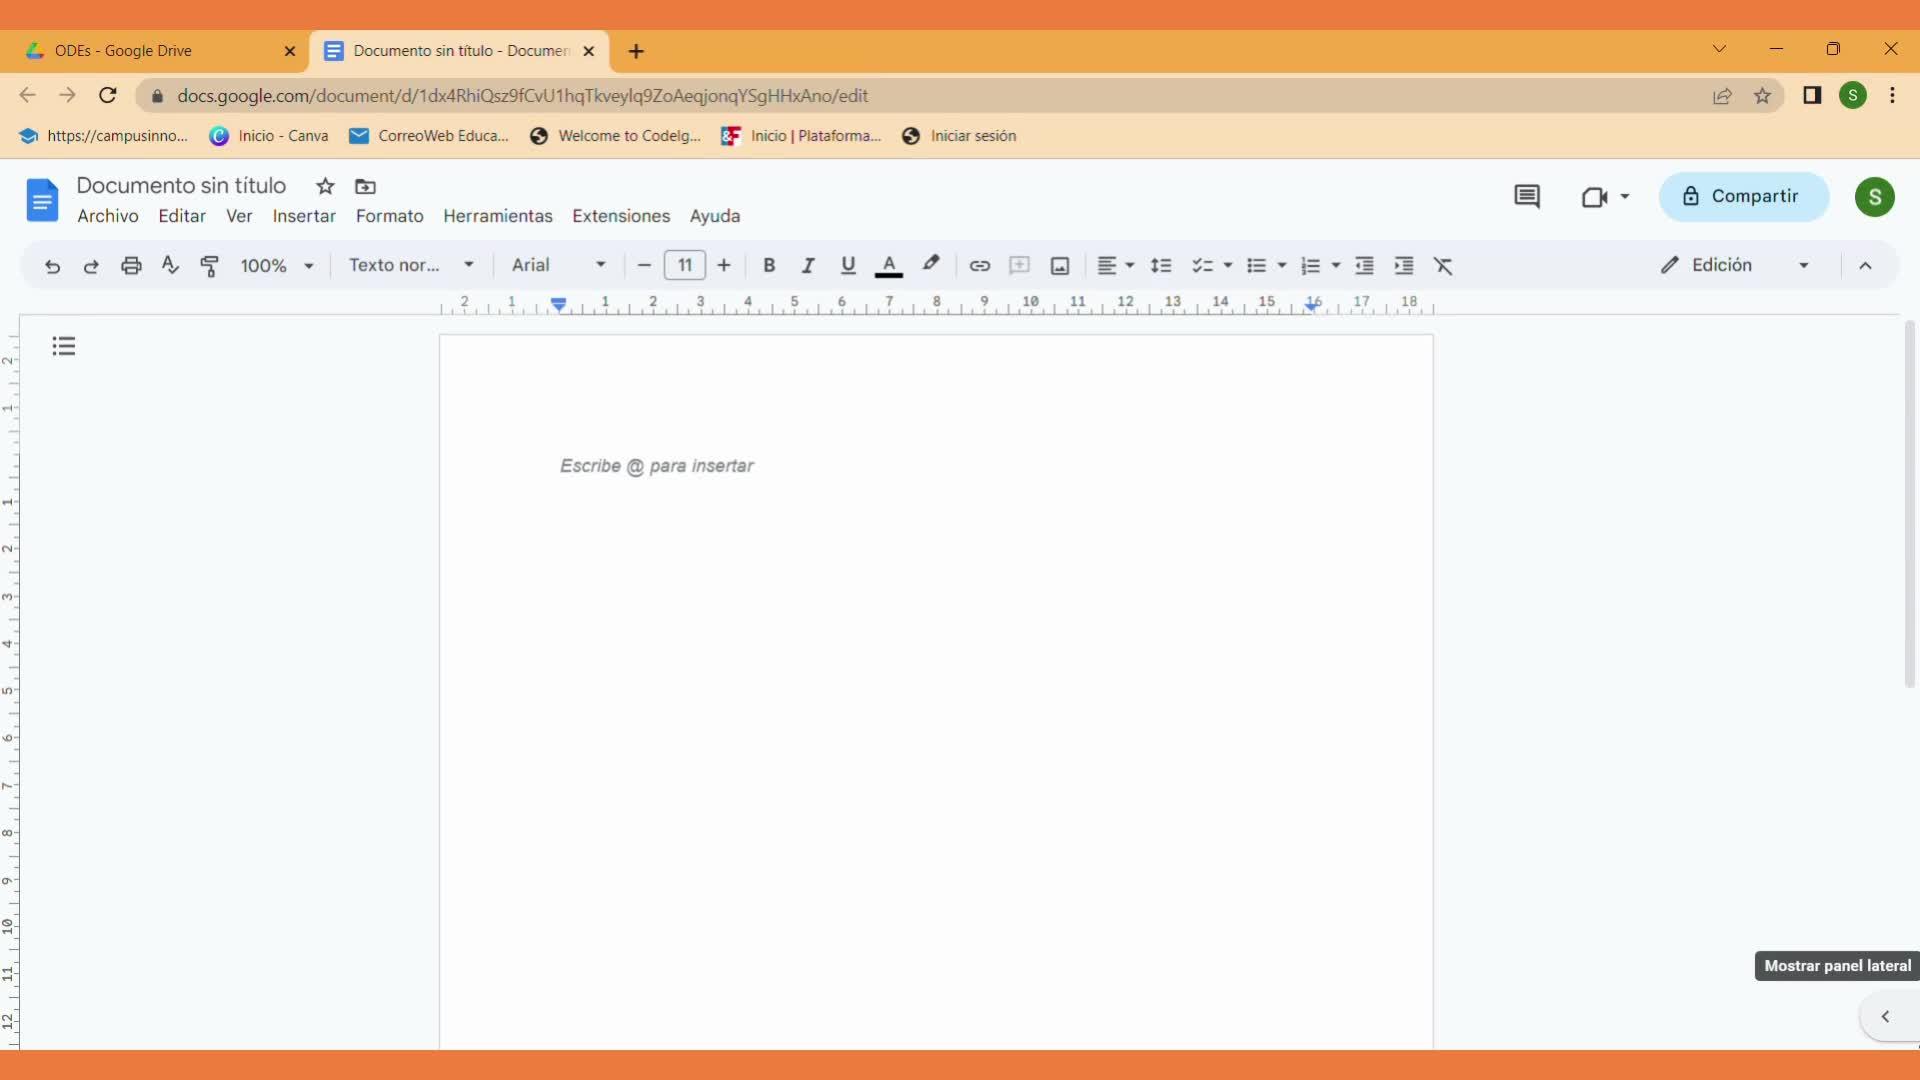Click the font size input field
Screen dimensions: 1920x1080
685,266
